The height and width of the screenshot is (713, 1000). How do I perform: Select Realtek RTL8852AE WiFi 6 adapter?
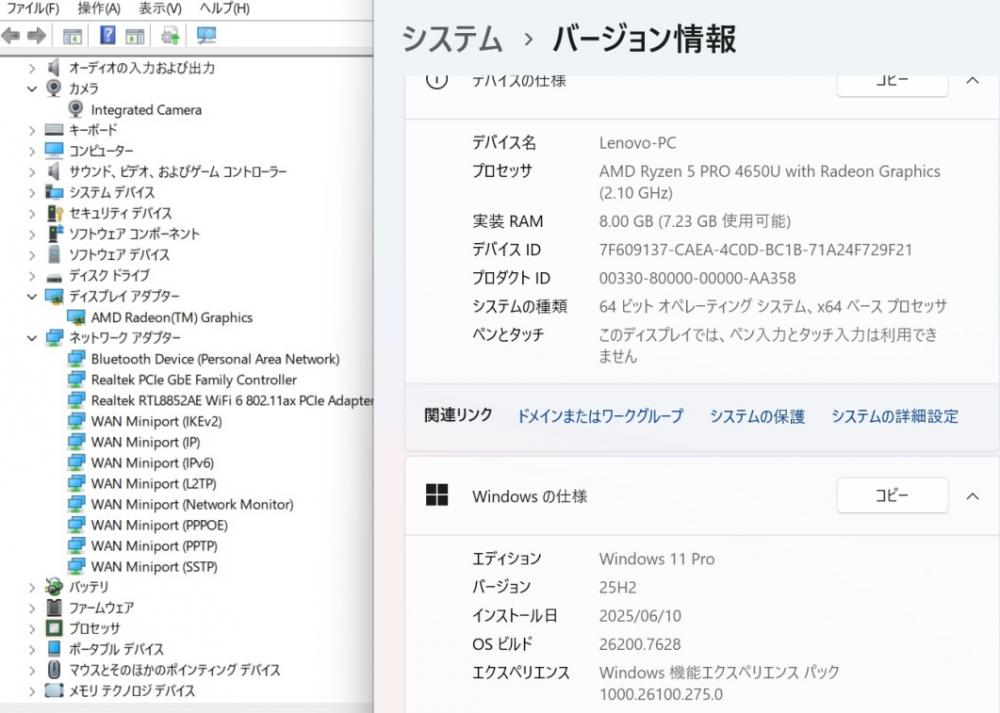pos(230,400)
